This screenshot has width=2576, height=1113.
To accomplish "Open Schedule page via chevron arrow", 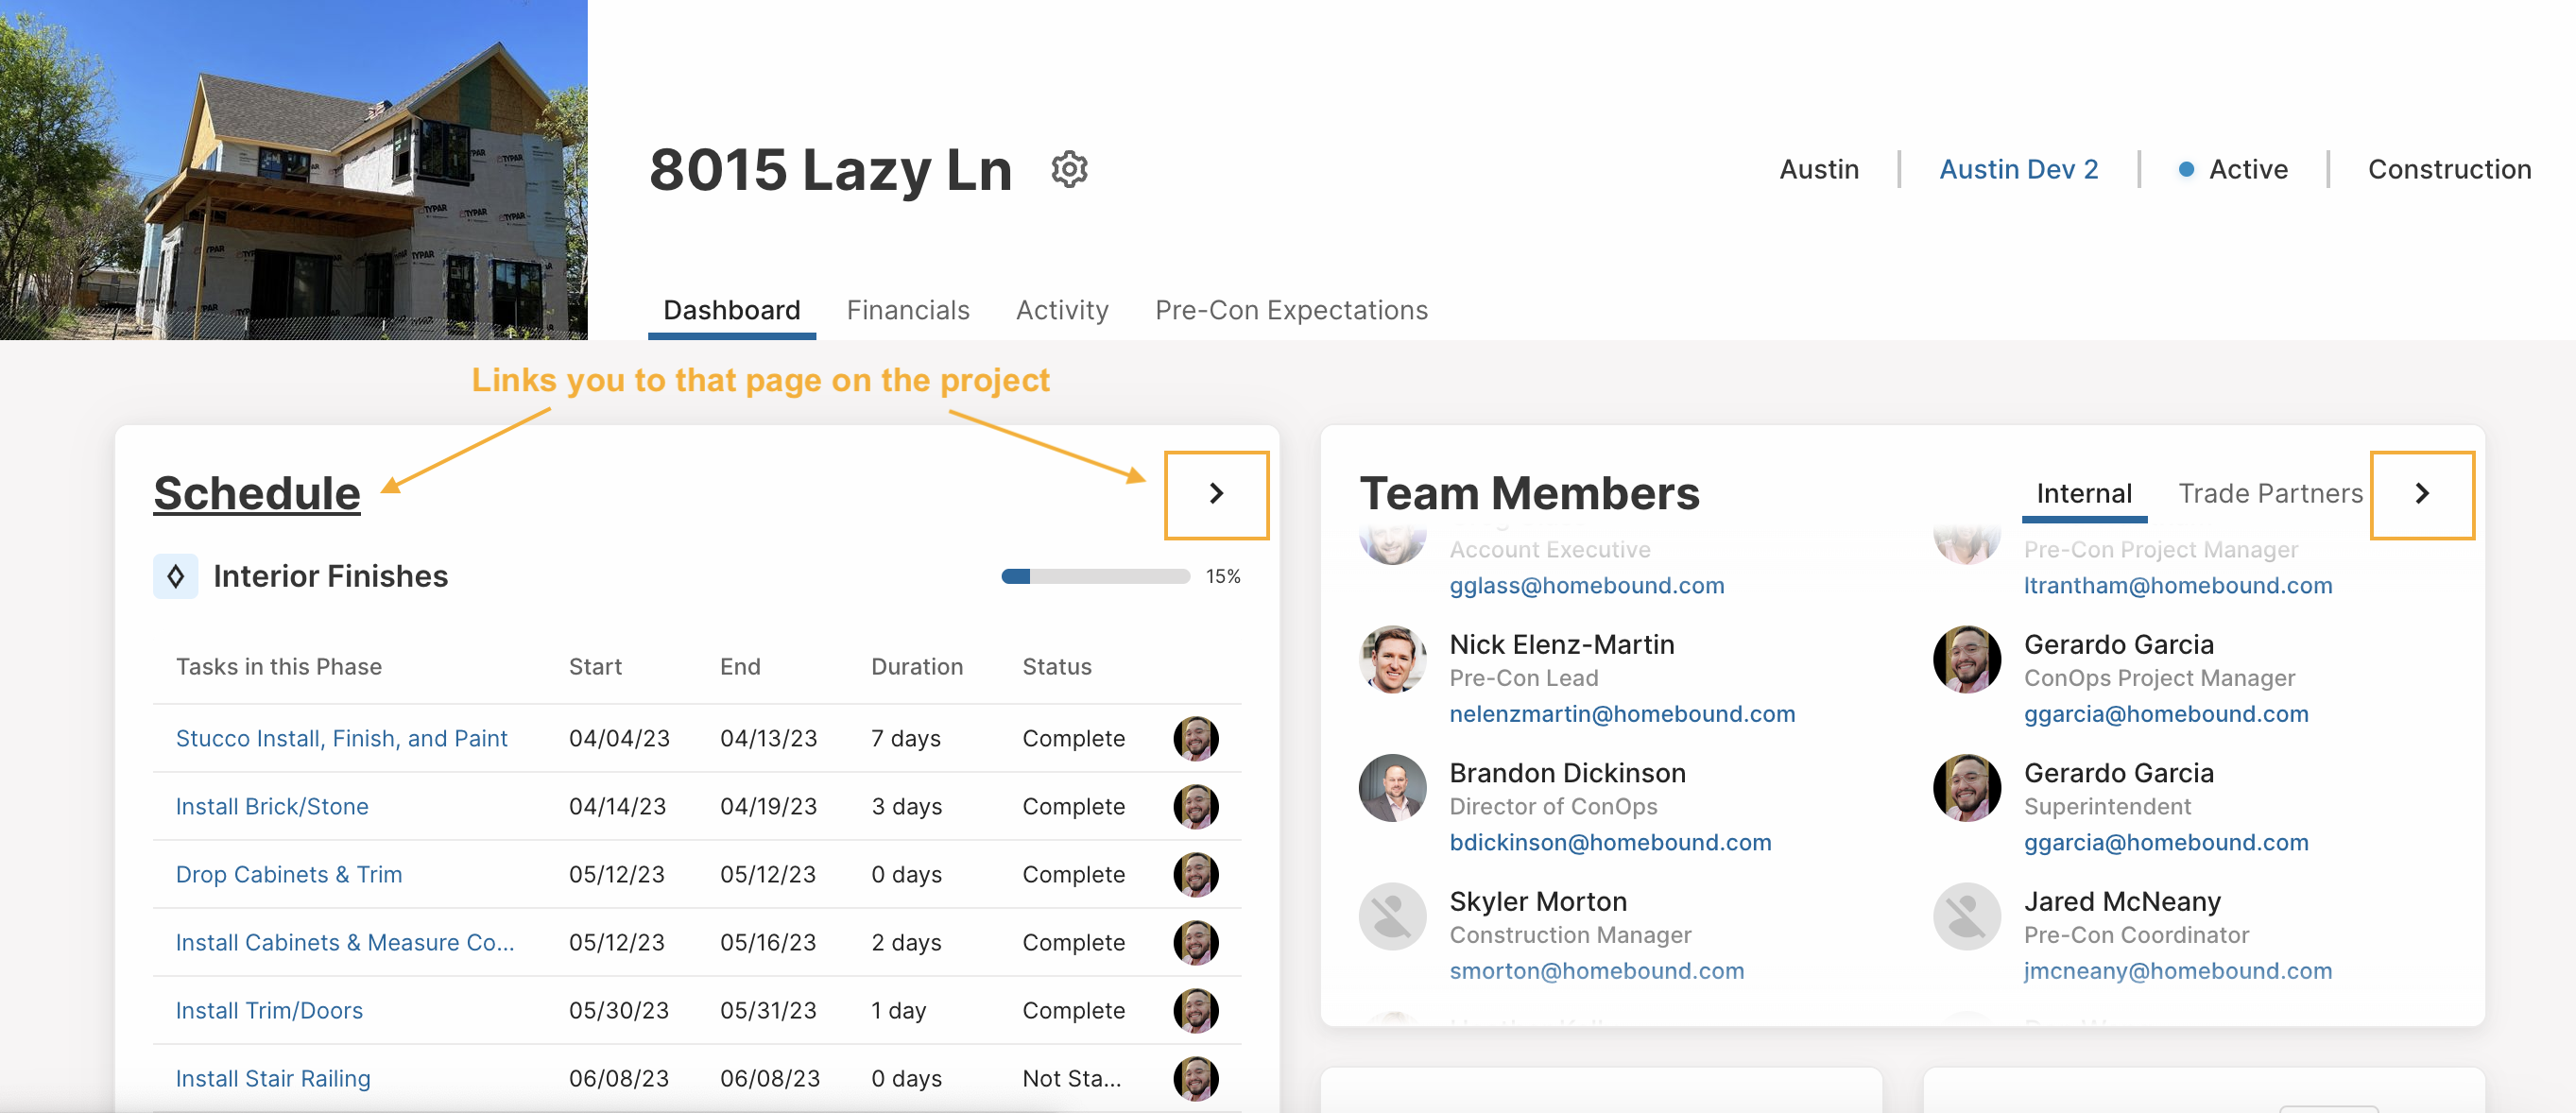I will pyautogui.click(x=1216, y=494).
